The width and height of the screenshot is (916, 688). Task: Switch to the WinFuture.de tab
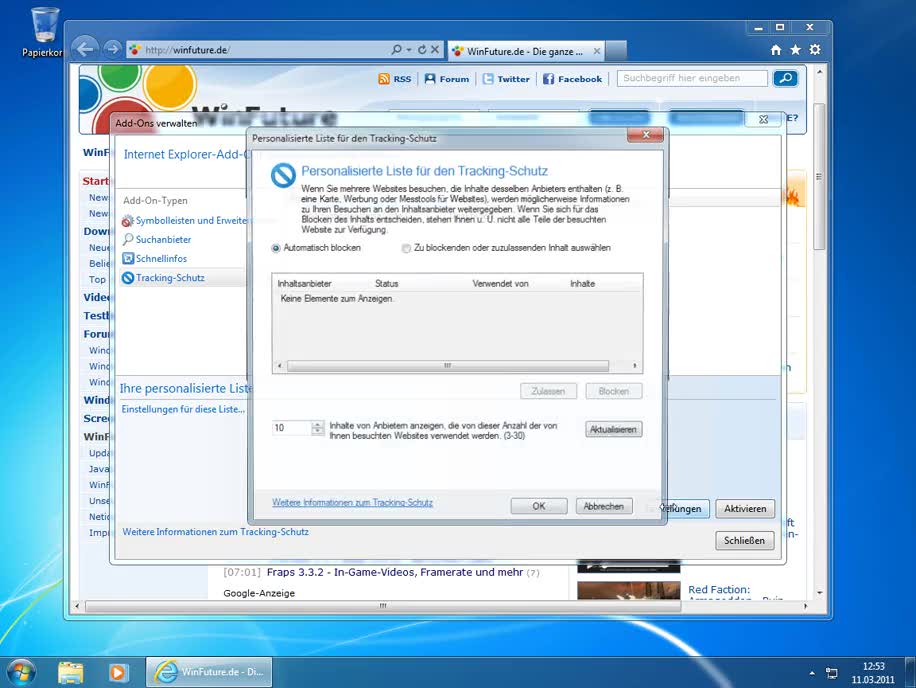526,51
